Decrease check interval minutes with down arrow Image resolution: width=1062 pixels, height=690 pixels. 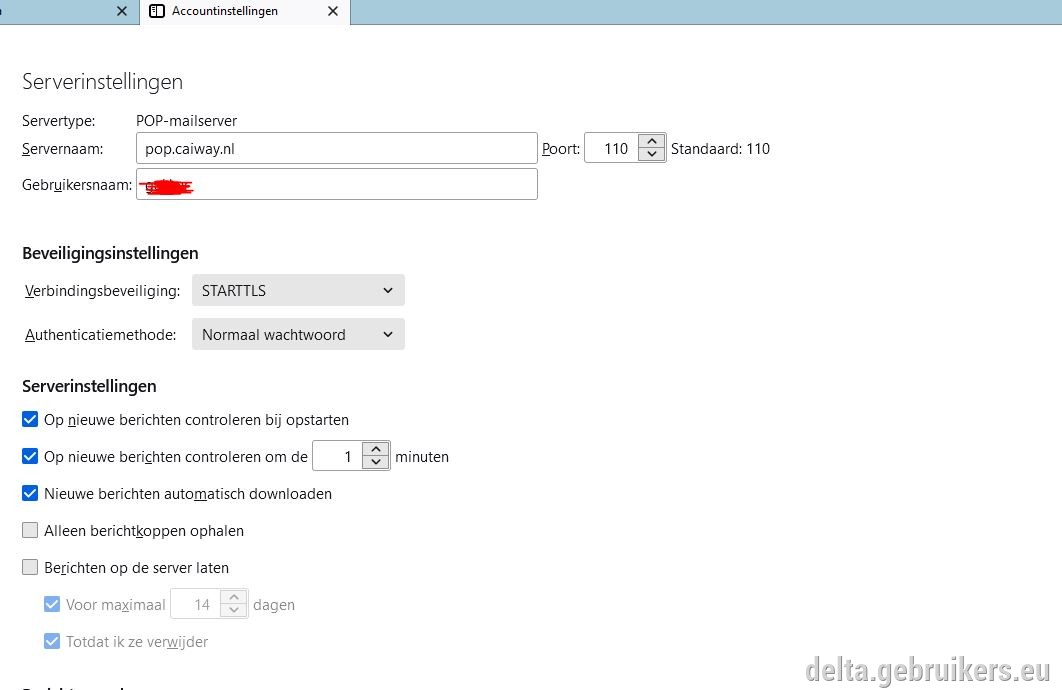coord(376,462)
